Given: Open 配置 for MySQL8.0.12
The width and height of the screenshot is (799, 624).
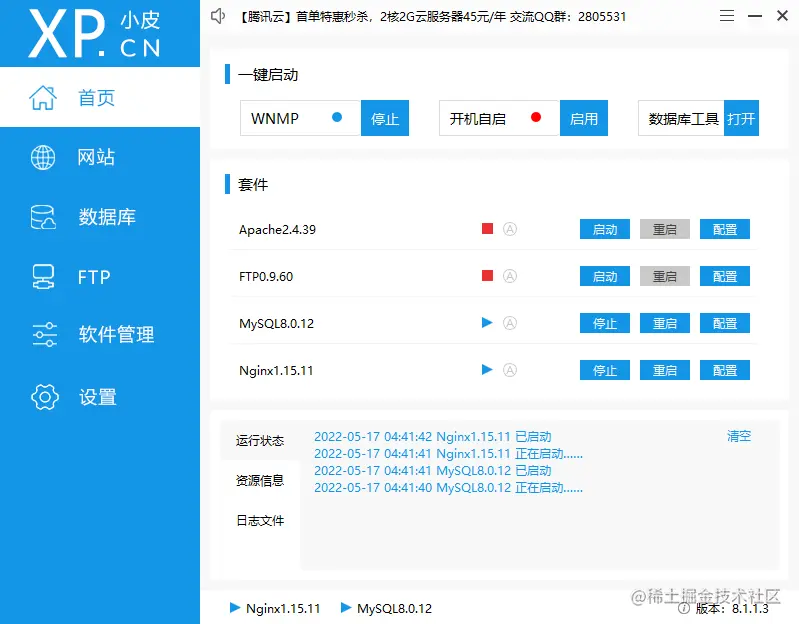Looking at the screenshot, I should (x=725, y=323).
